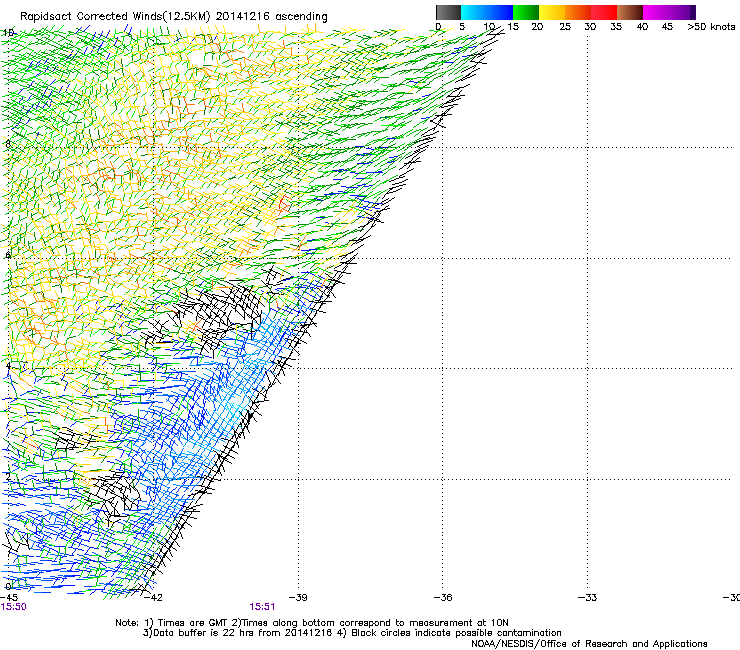Click the longitude label '-45'
Screen dimensions: 740x650
coord(9,598)
